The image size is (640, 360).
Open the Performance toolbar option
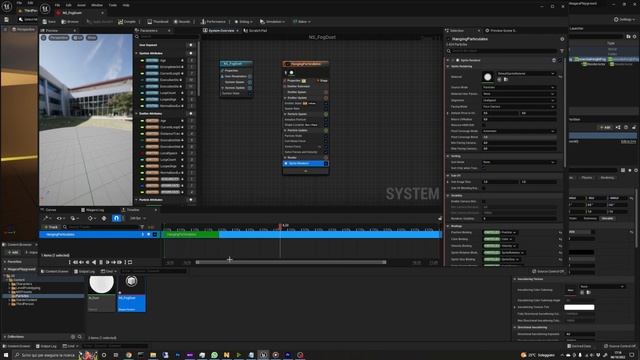pos(213,22)
